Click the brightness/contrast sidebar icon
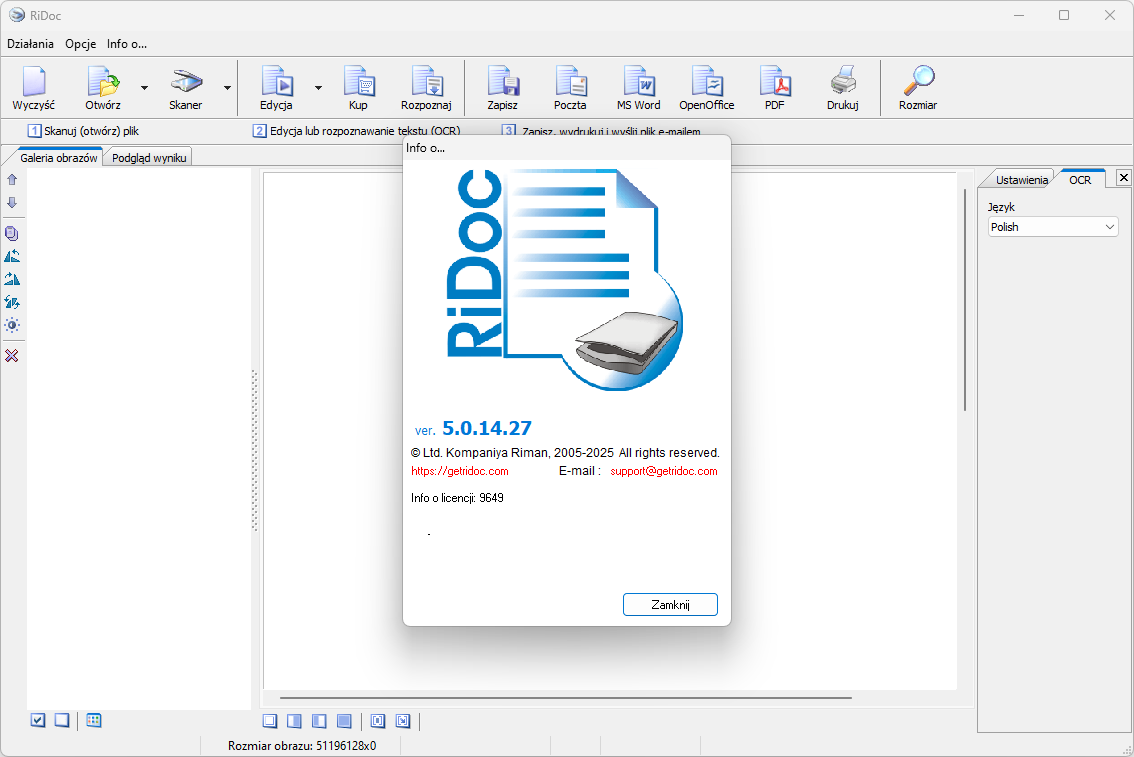The width and height of the screenshot is (1134, 757). click(12, 325)
